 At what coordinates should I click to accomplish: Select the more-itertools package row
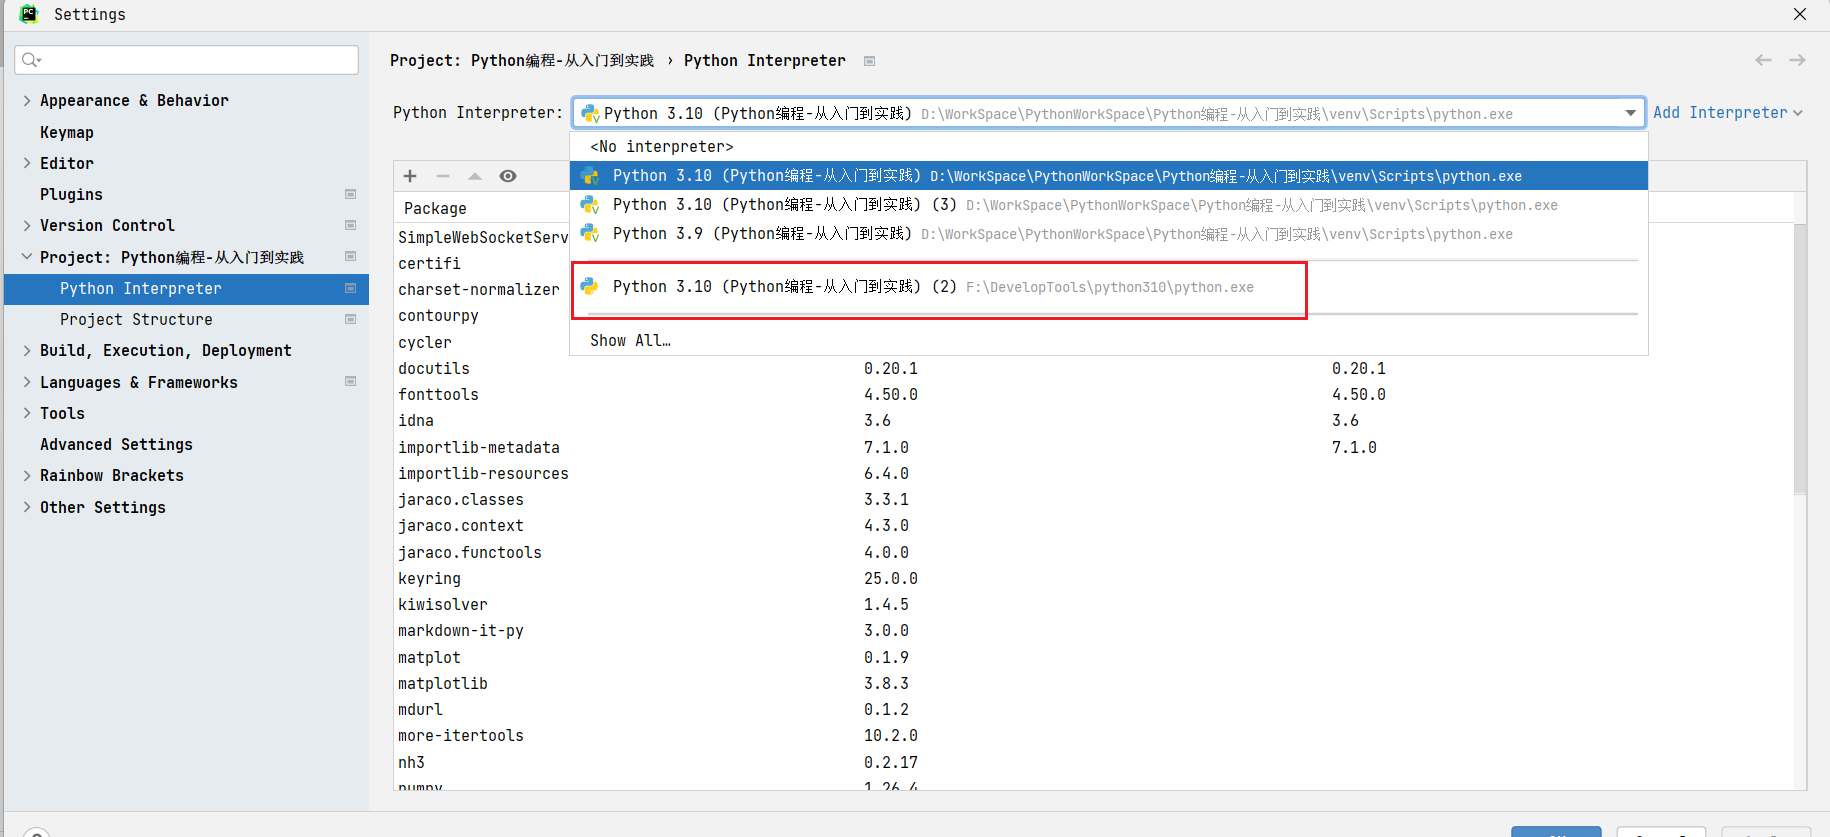[1094, 735]
